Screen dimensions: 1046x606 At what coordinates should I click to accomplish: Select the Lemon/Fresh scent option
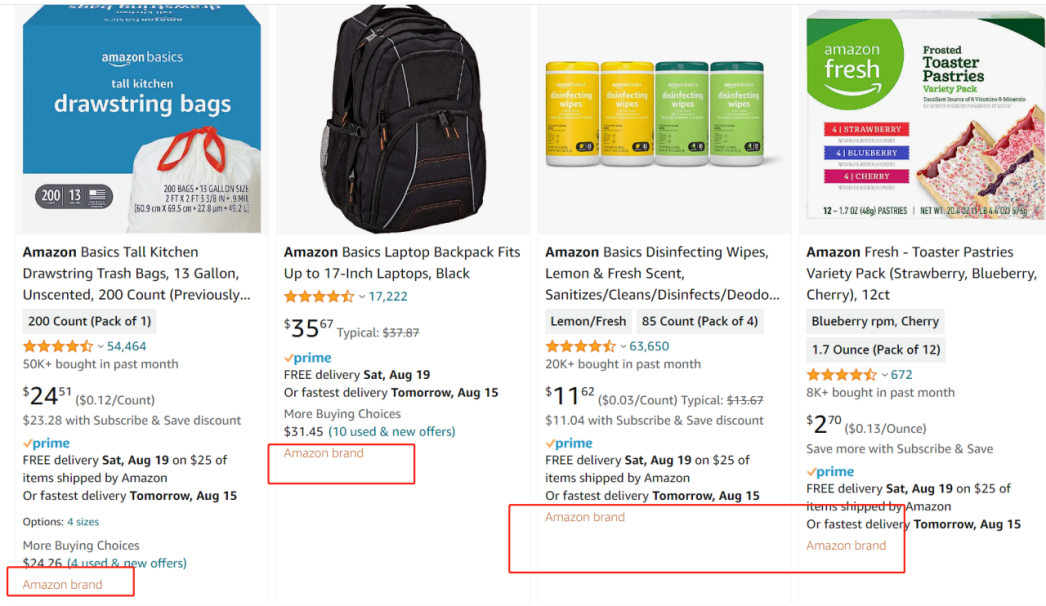coord(588,322)
